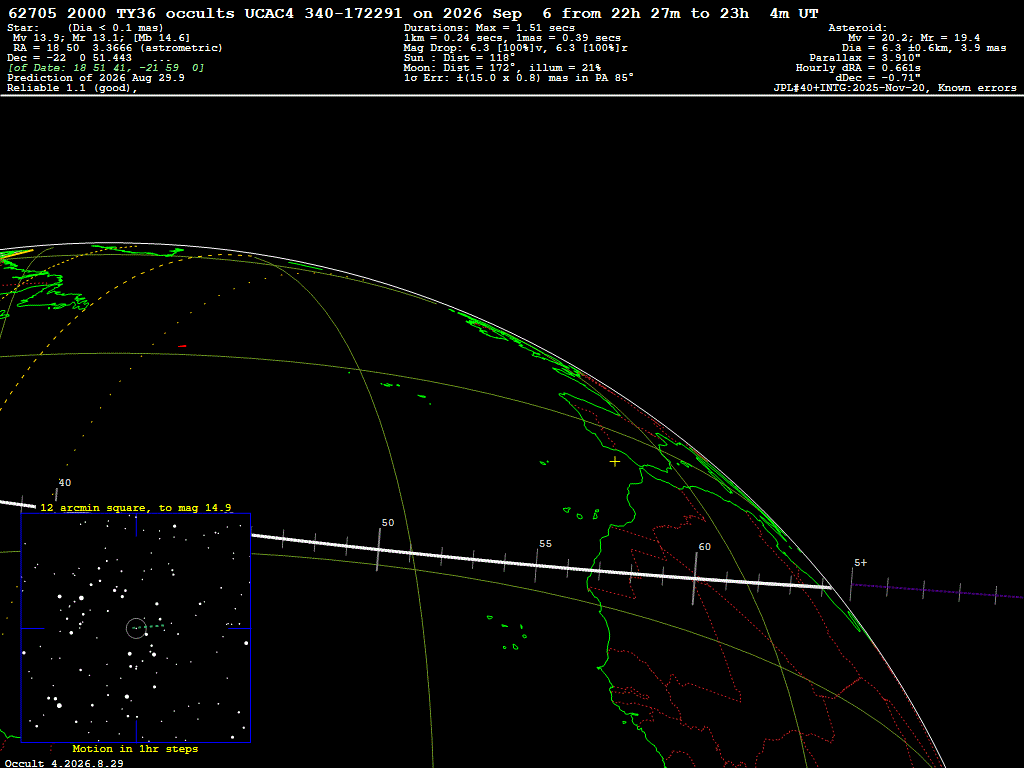The height and width of the screenshot is (768, 1024).
Task: Select the star finder chart thumbnail
Action: [x=136, y=628]
